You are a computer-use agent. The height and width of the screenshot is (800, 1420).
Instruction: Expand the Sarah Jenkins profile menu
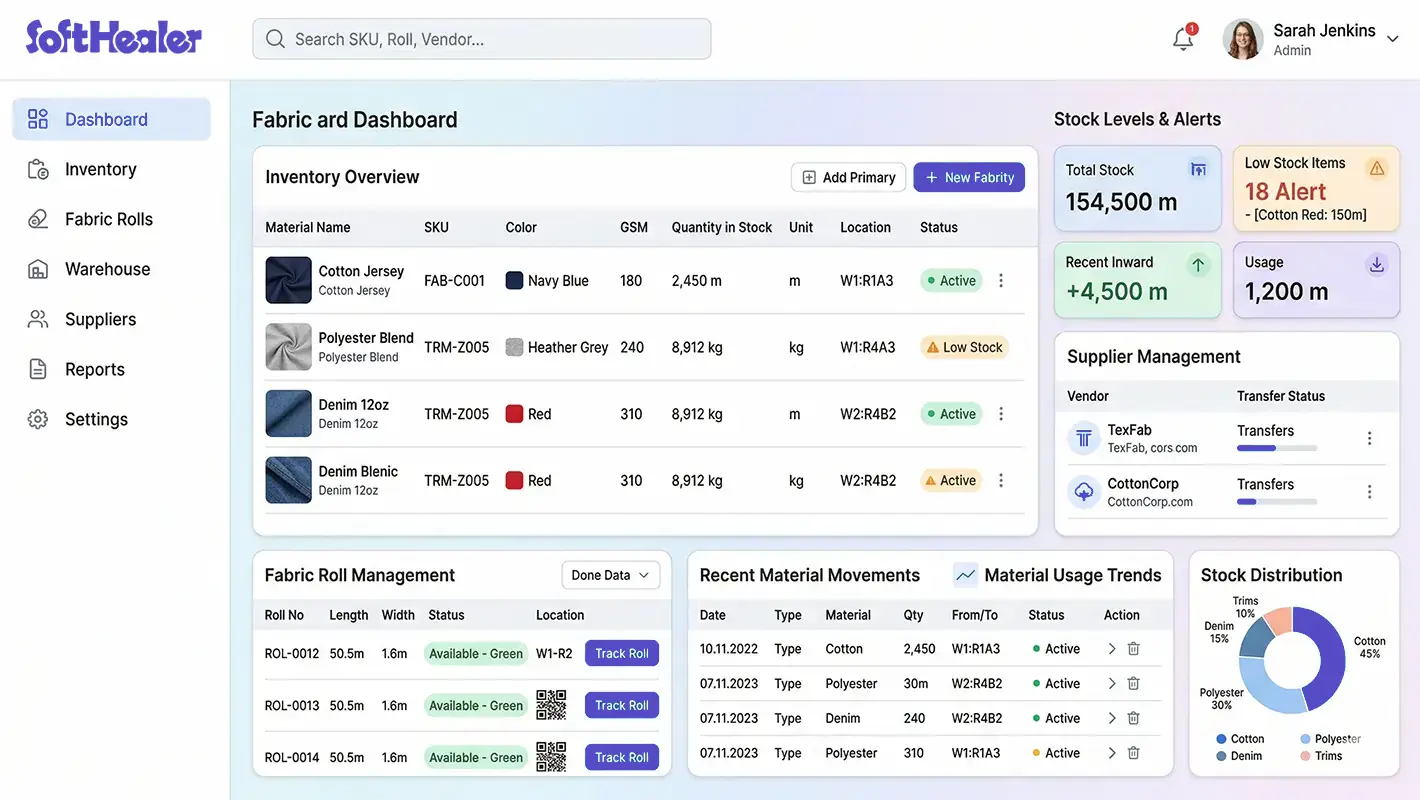click(x=1392, y=38)
